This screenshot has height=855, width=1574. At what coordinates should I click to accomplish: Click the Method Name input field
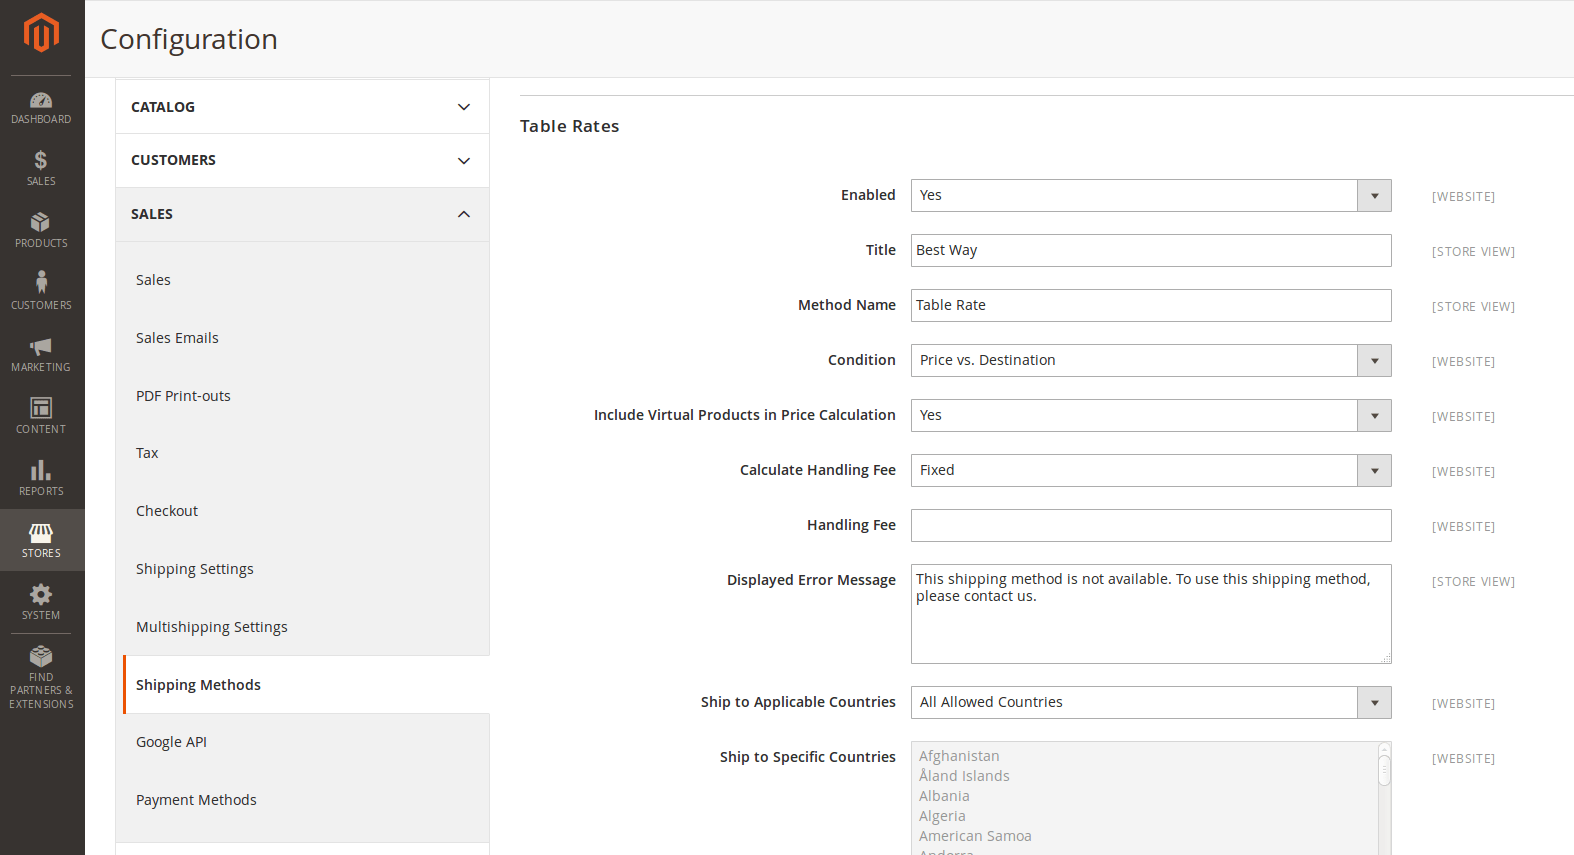coord(1151,305)
